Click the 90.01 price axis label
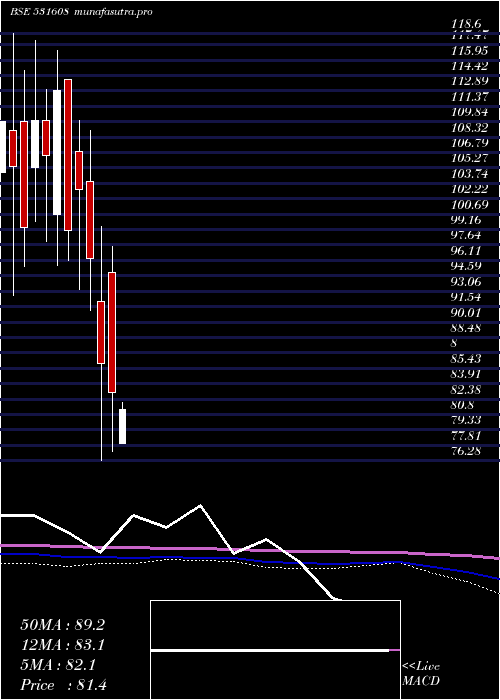The width and height of the screenshot is (500, 700). pos(467,313)
